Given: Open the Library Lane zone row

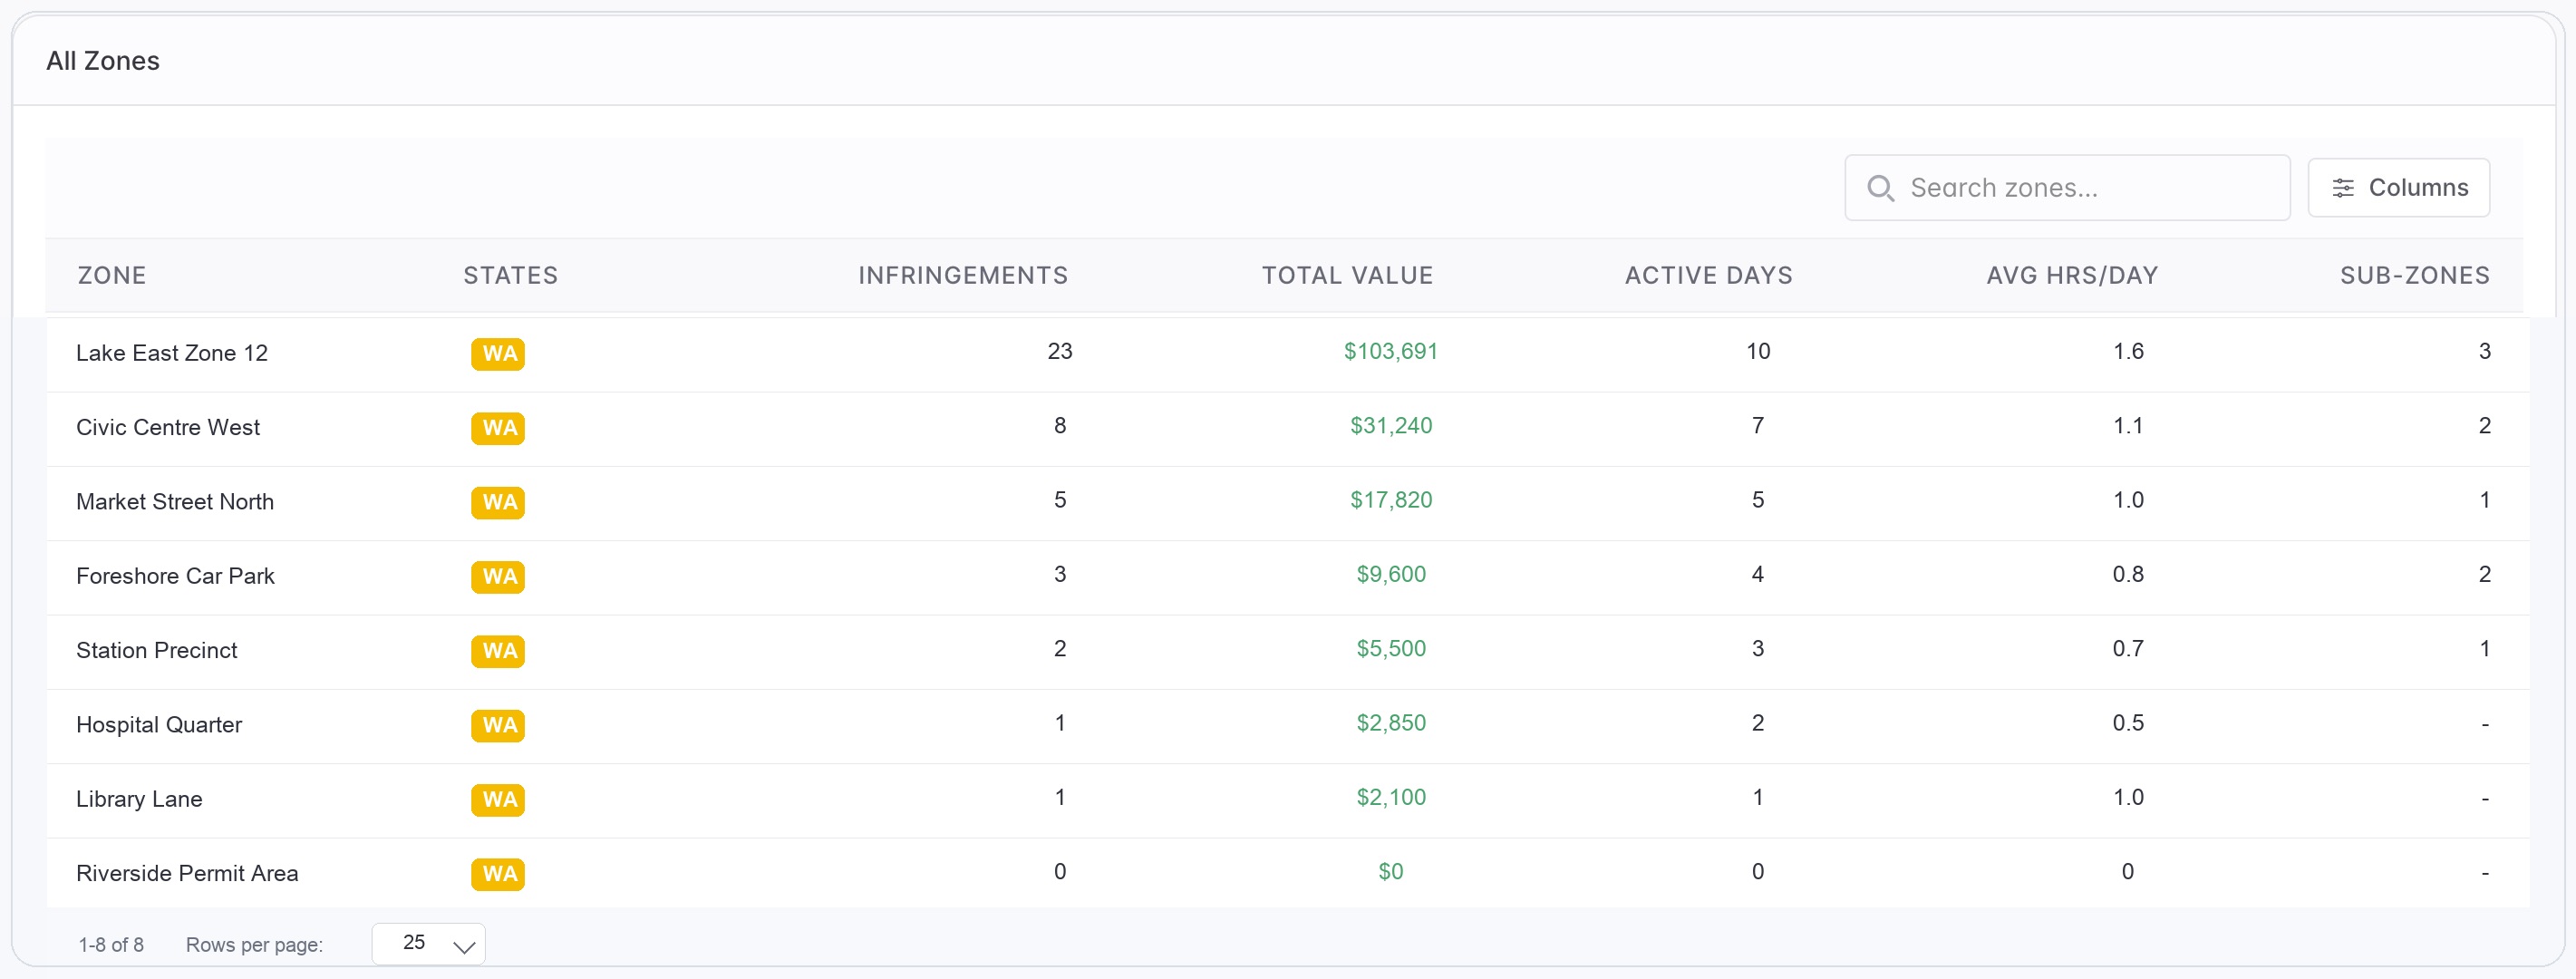Looking at the screenshot, I should pyautogui.click(x=1288, y=800).
